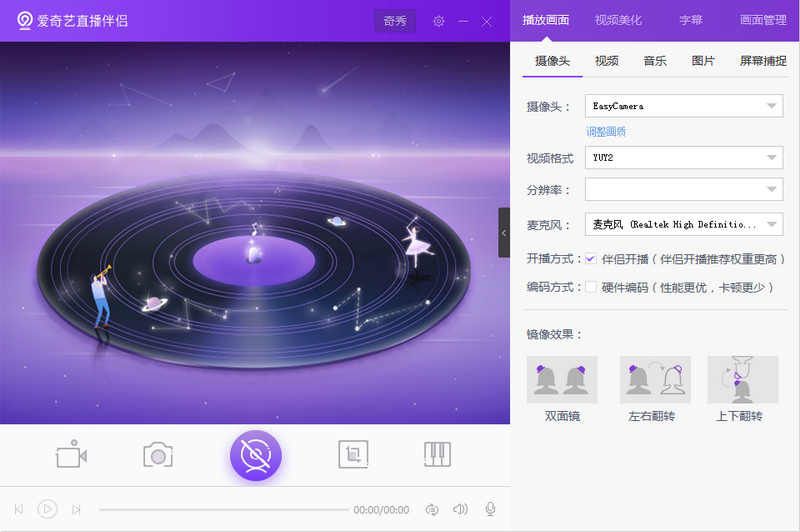Open the 麦克风 Realtek microphone dropdown

coord(684,224)
